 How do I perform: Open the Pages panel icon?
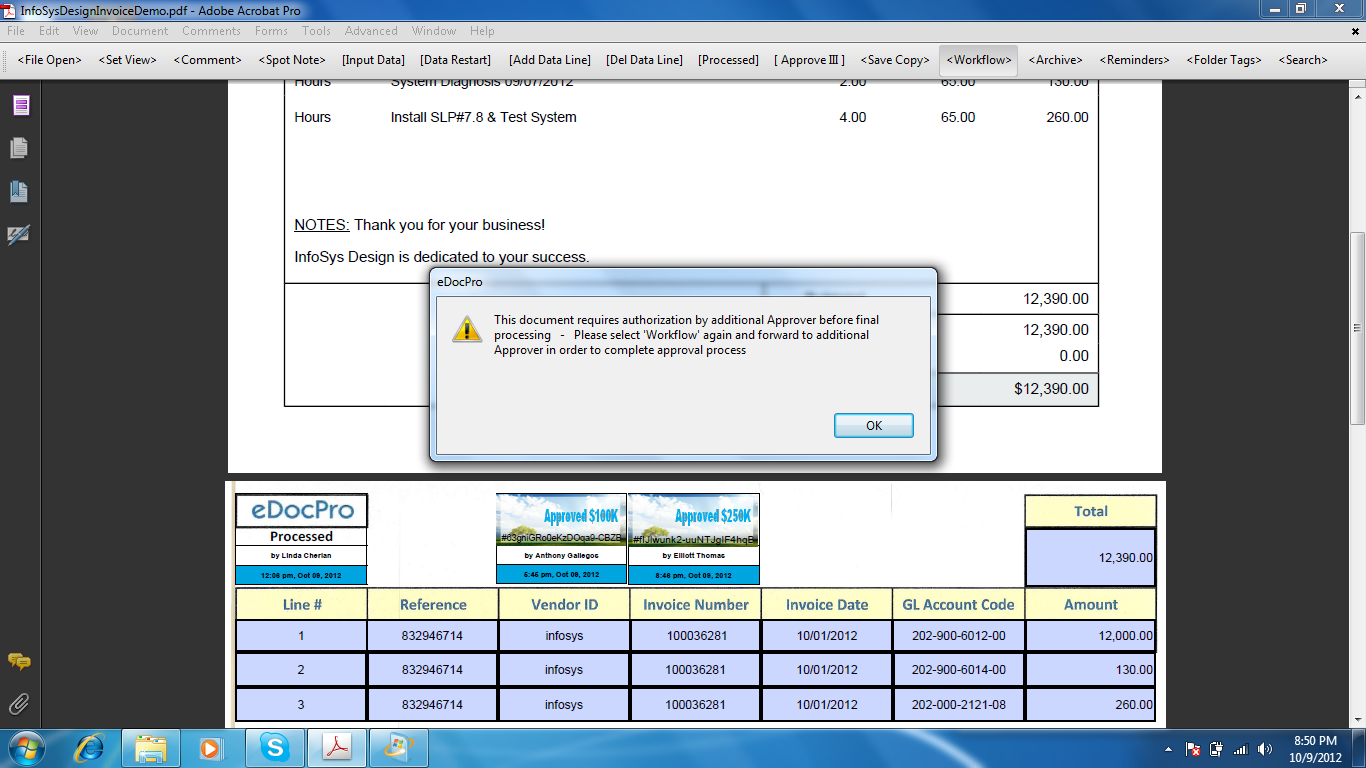coord(19,148)
